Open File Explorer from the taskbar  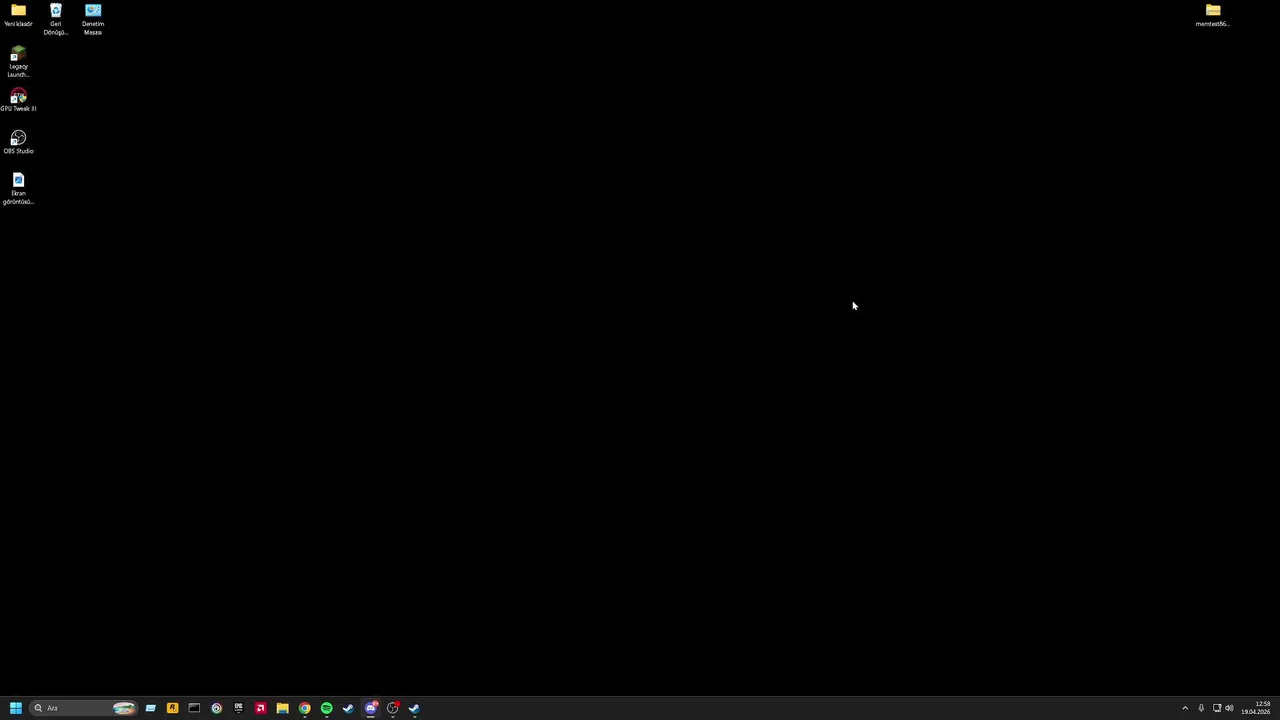click(282, 708)
